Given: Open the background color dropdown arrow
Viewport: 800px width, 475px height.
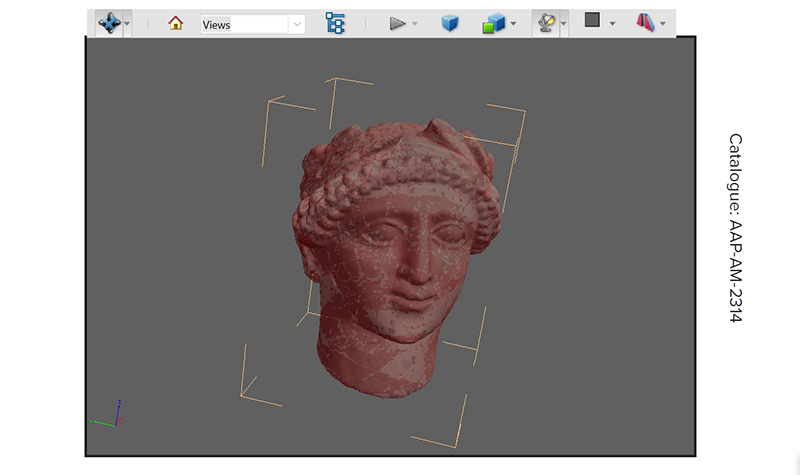Looking at the screenshot, I should 612,23.
